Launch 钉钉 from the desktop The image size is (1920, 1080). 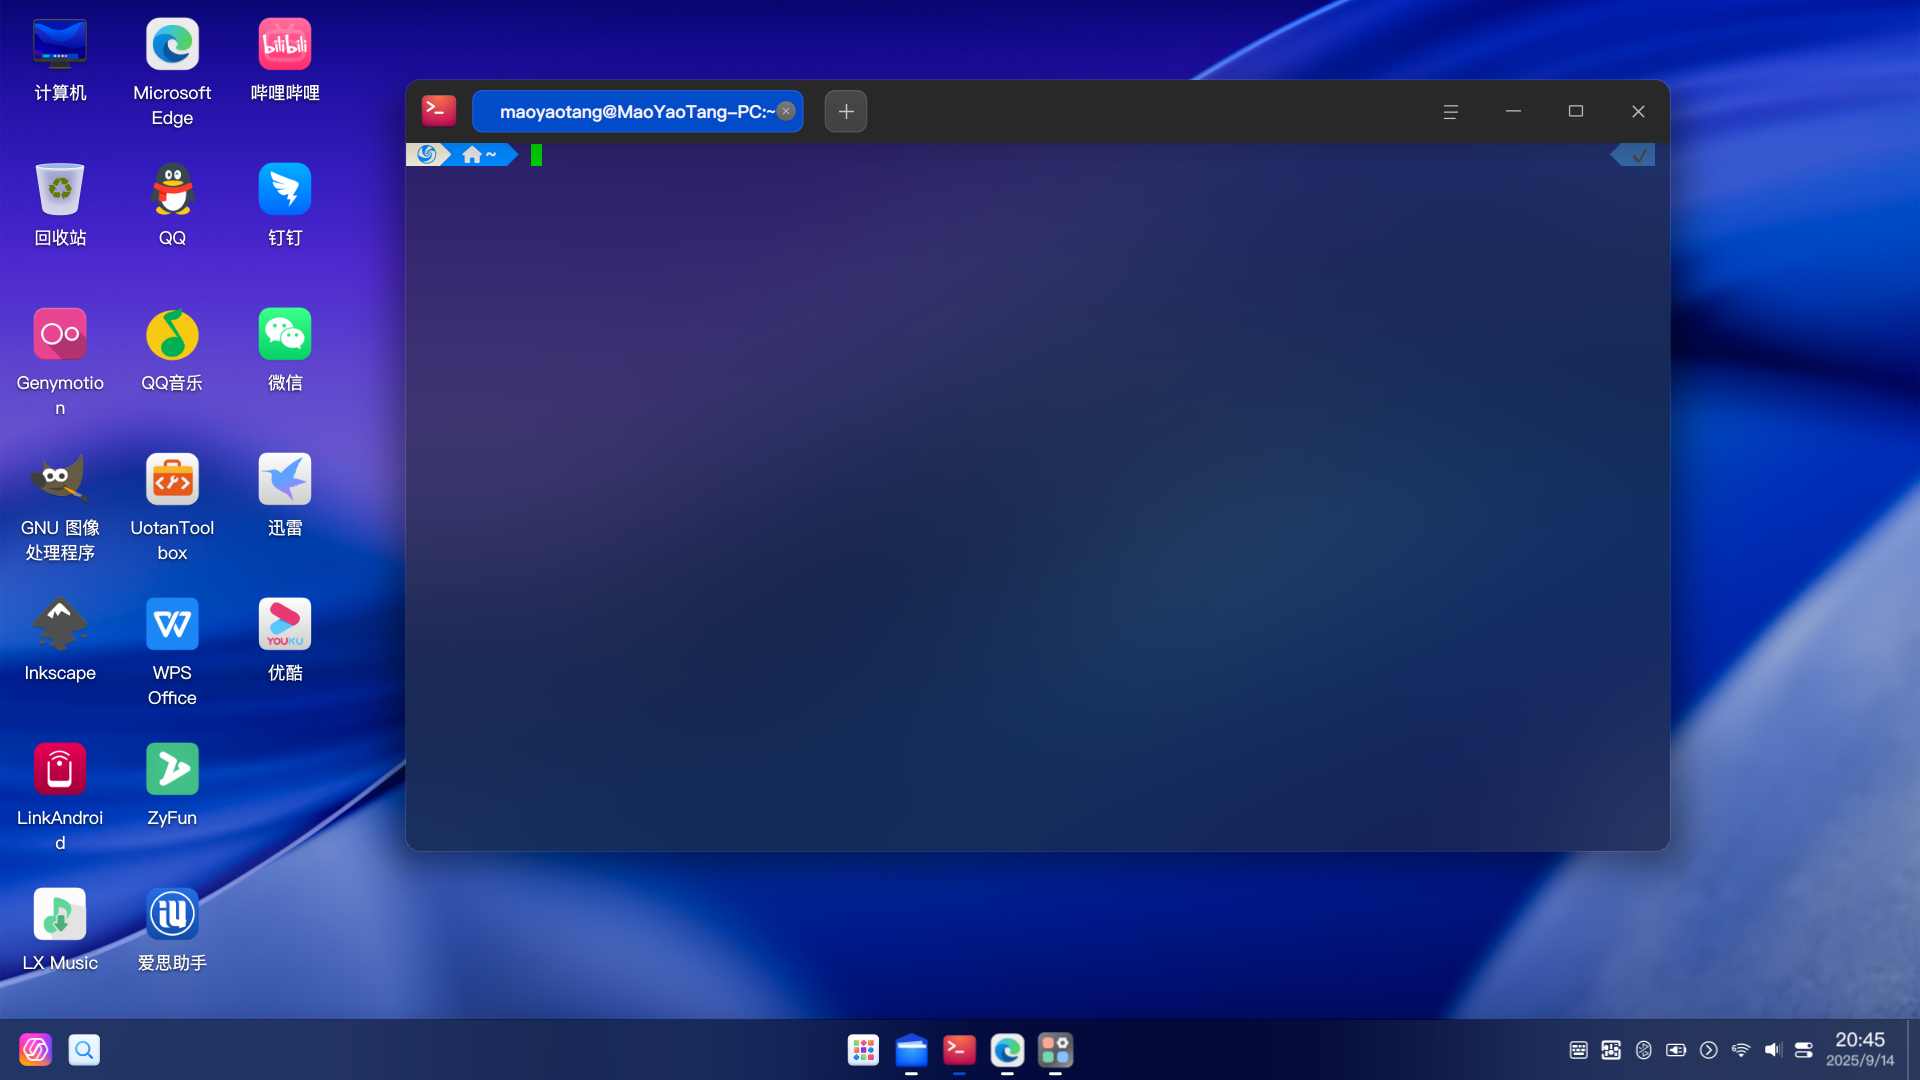(285, 205)
